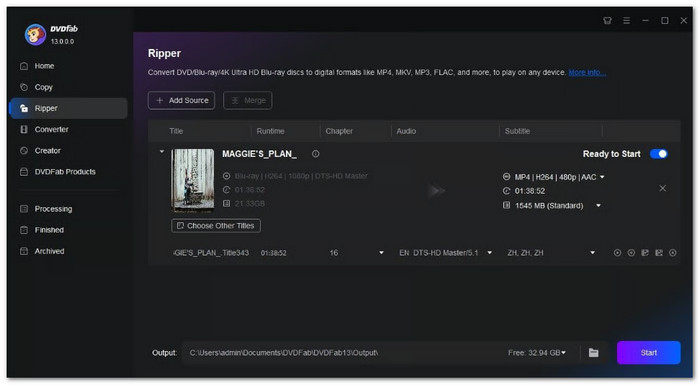Open the skin theme t-shirt icon
This screenshot has height=385, width=700.
pos(607,21)
